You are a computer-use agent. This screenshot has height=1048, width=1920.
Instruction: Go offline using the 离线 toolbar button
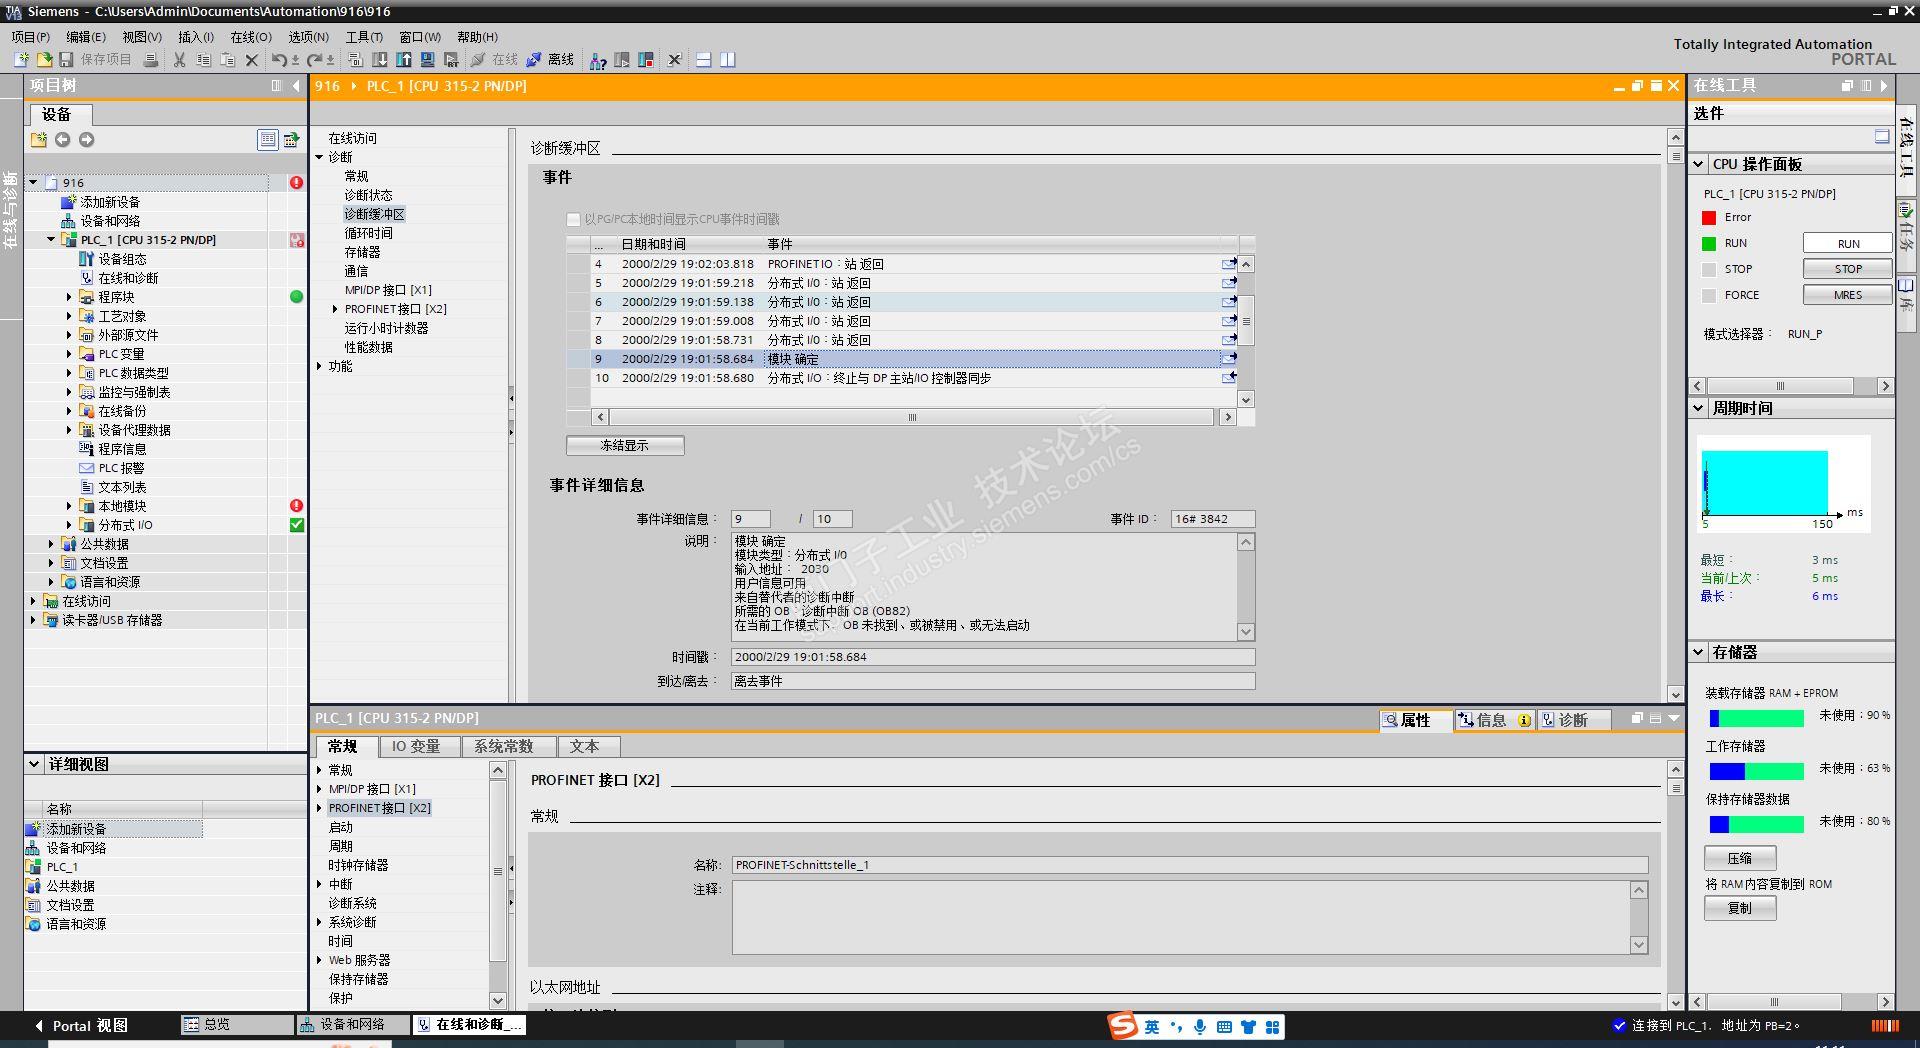(550, 60)
